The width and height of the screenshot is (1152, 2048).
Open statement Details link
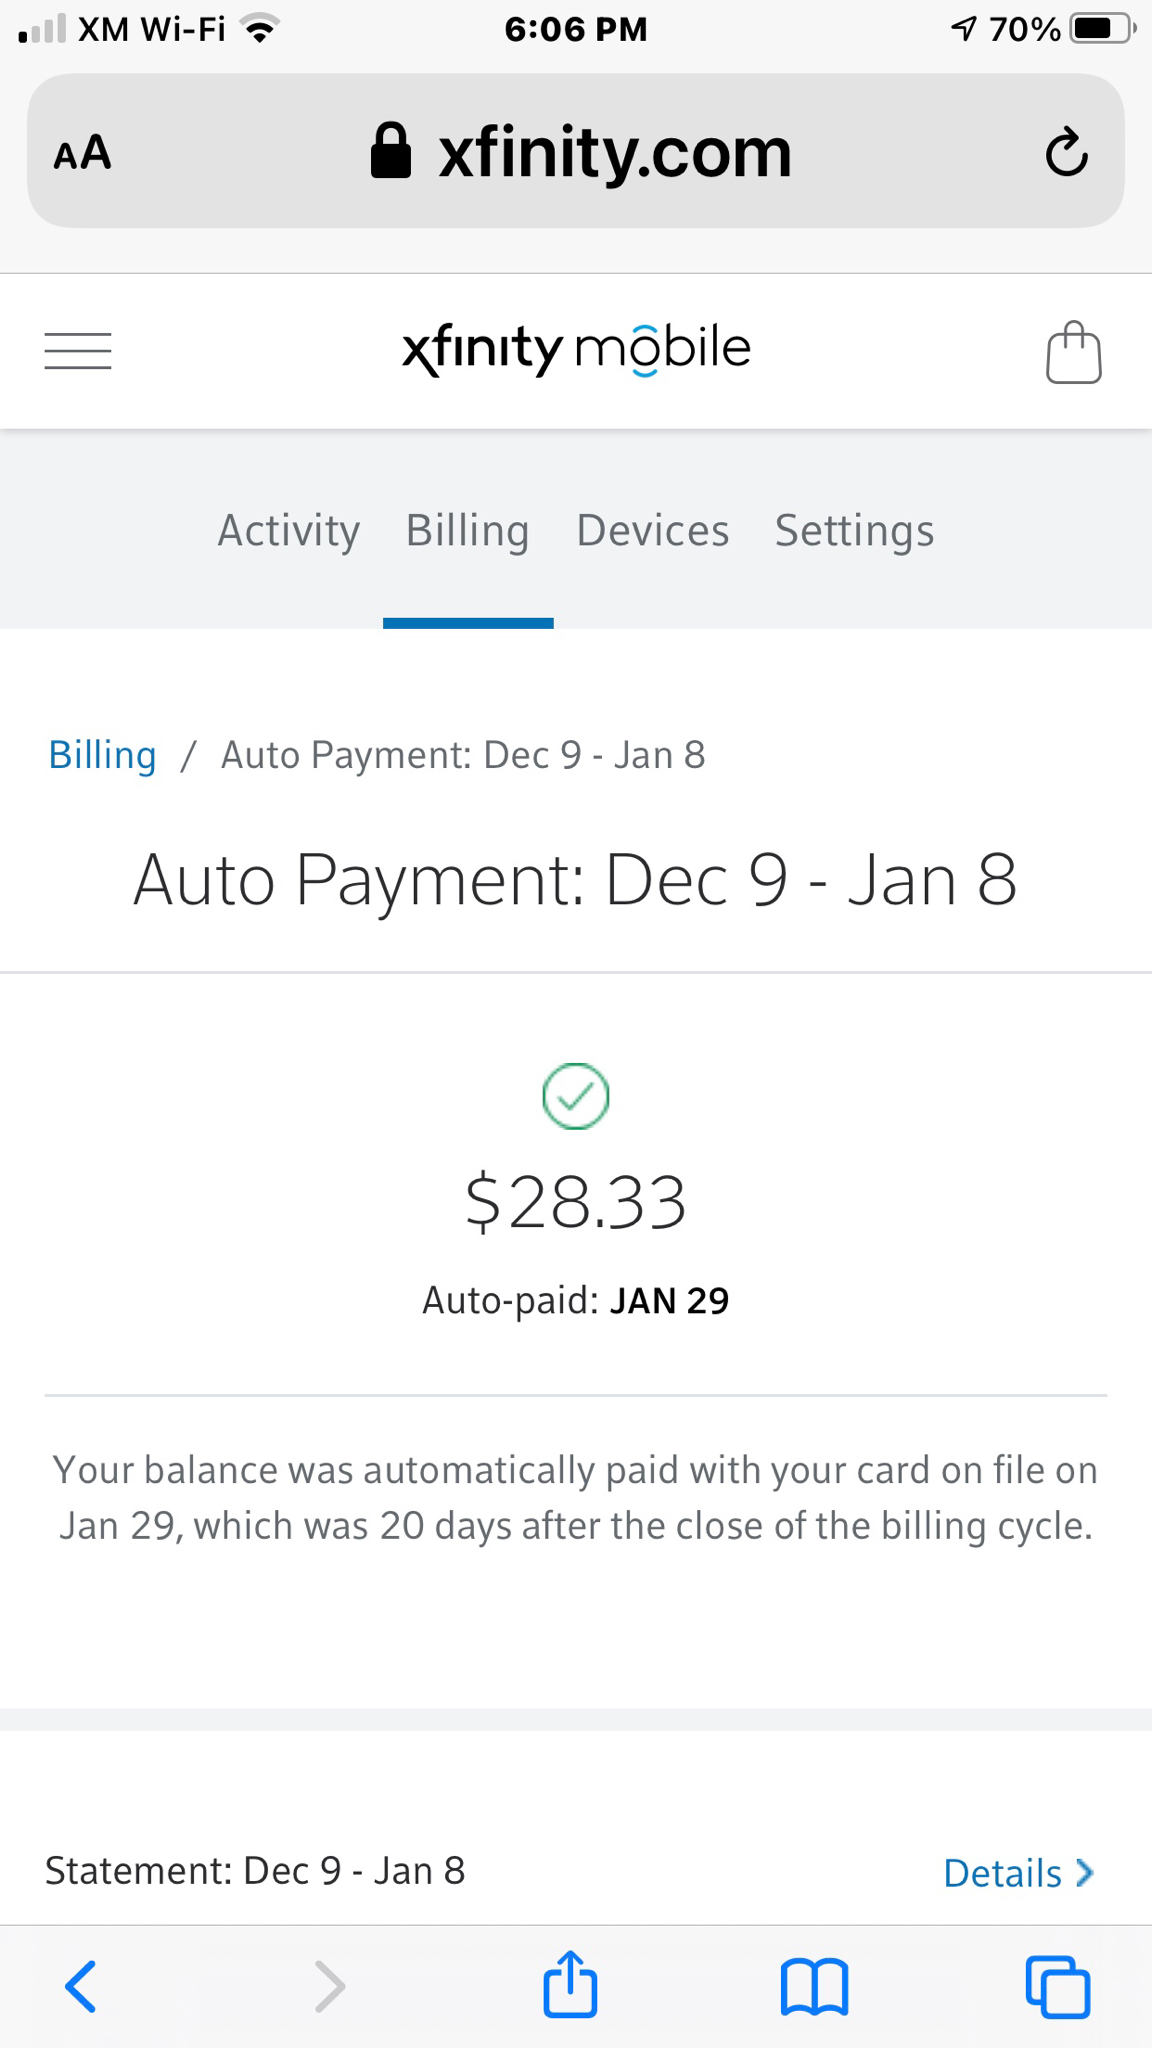pos(1002,1873)
